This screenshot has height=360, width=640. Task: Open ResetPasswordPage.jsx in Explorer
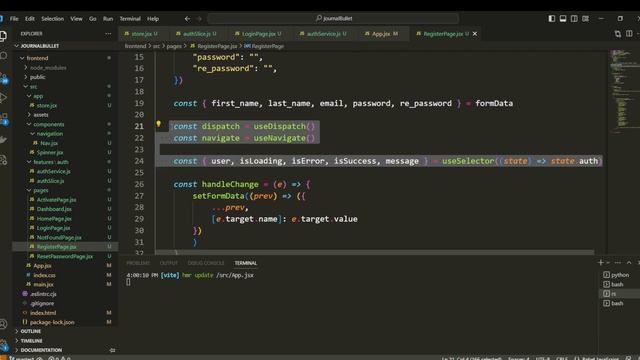(64, 257)
